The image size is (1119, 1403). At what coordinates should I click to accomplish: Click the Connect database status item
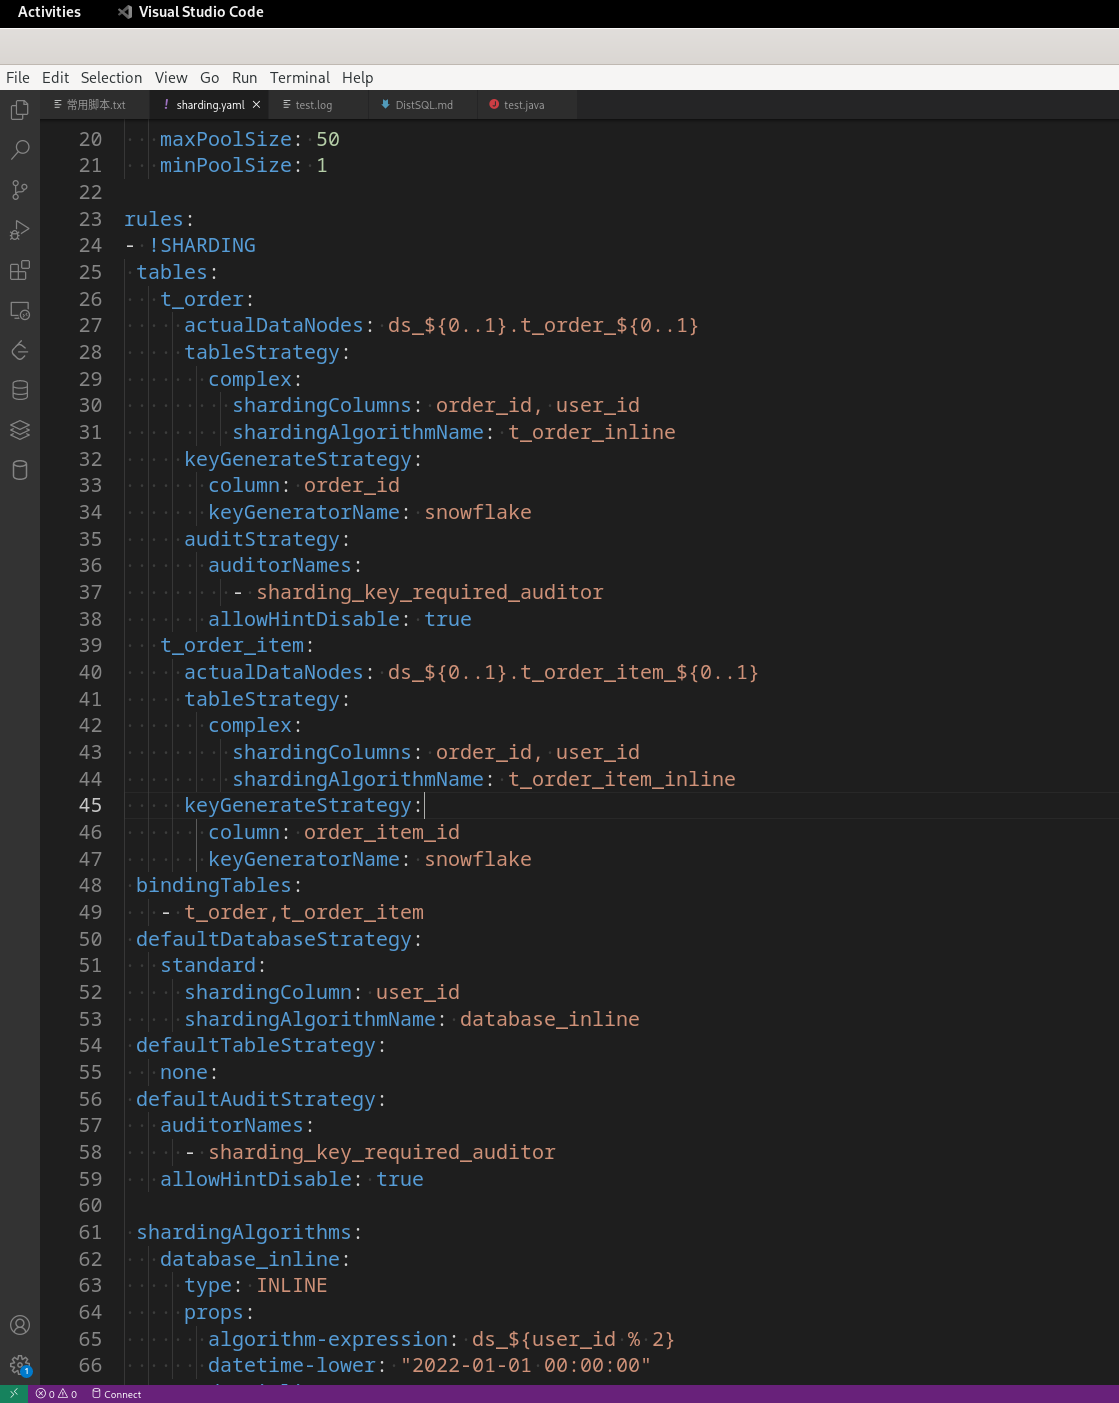click(117, 1394)
